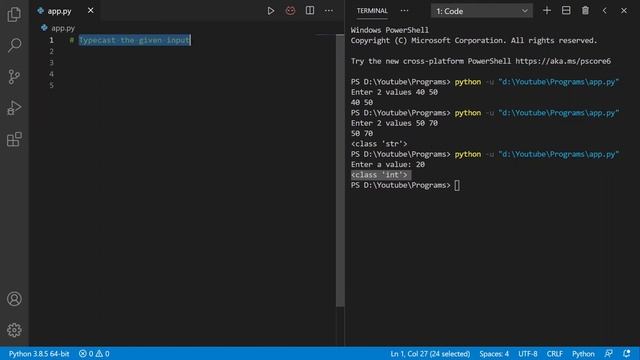Open the Search view
Screen dimensions: 640x360
14,45
